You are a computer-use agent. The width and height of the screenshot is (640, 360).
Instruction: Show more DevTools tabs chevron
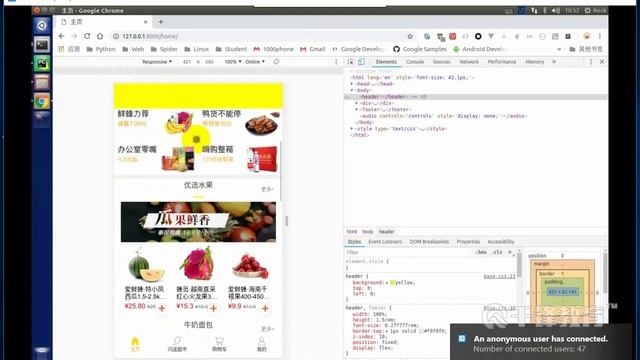[554, 62]
